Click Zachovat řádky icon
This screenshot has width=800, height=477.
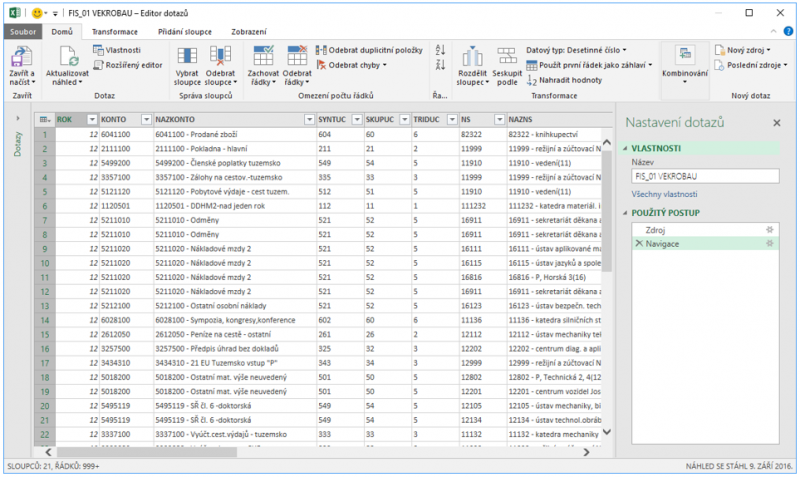[264, 55]
